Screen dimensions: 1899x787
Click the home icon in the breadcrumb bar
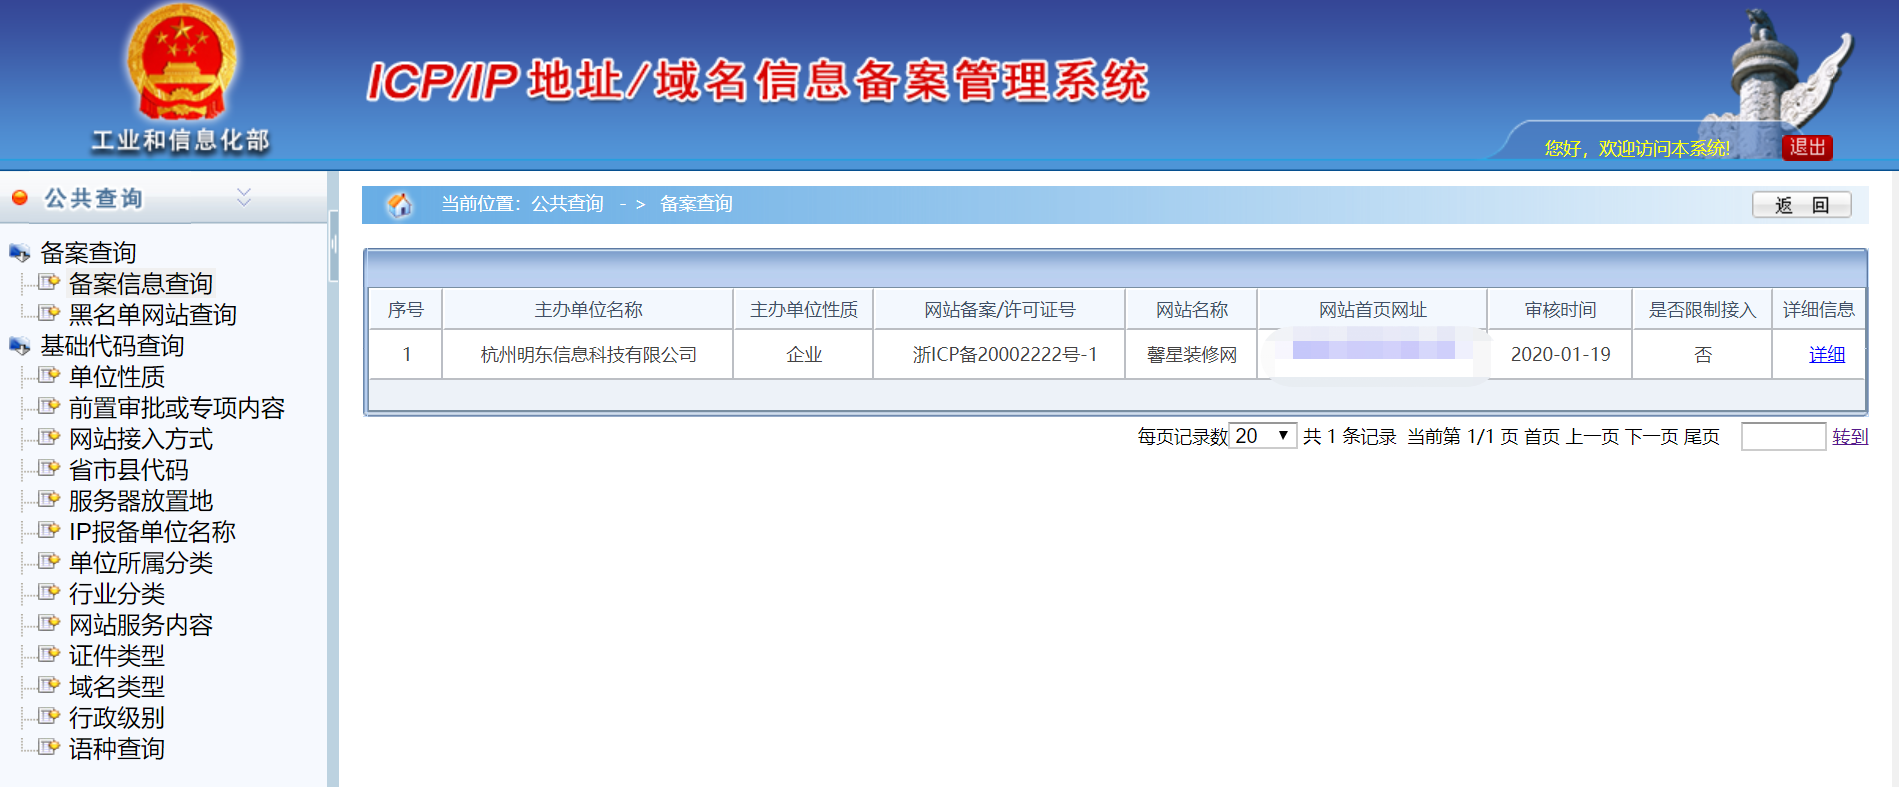tap(400, 204)
